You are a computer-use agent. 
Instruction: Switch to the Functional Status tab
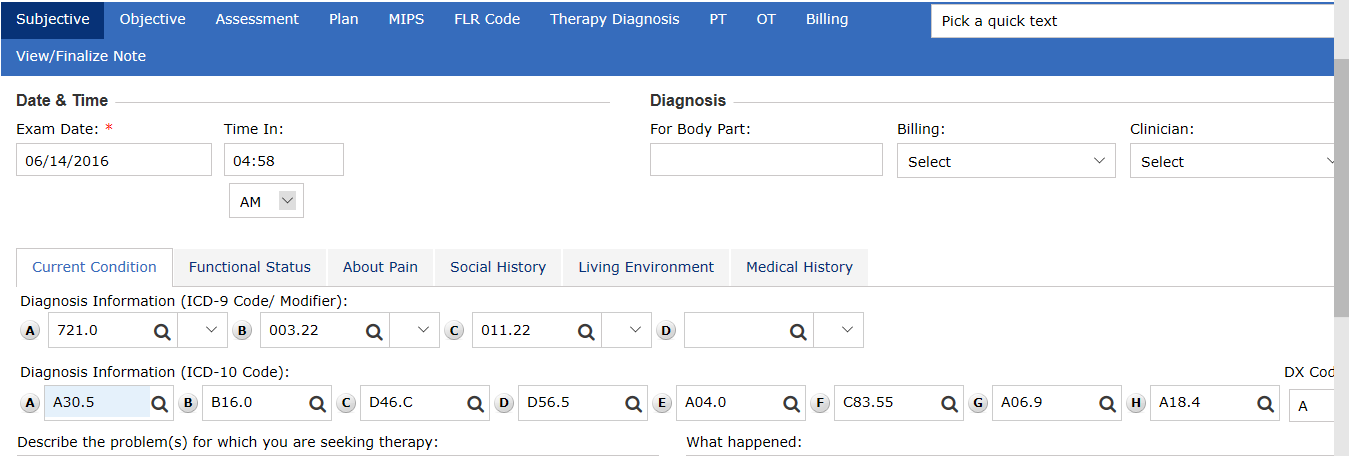(250, 267)
